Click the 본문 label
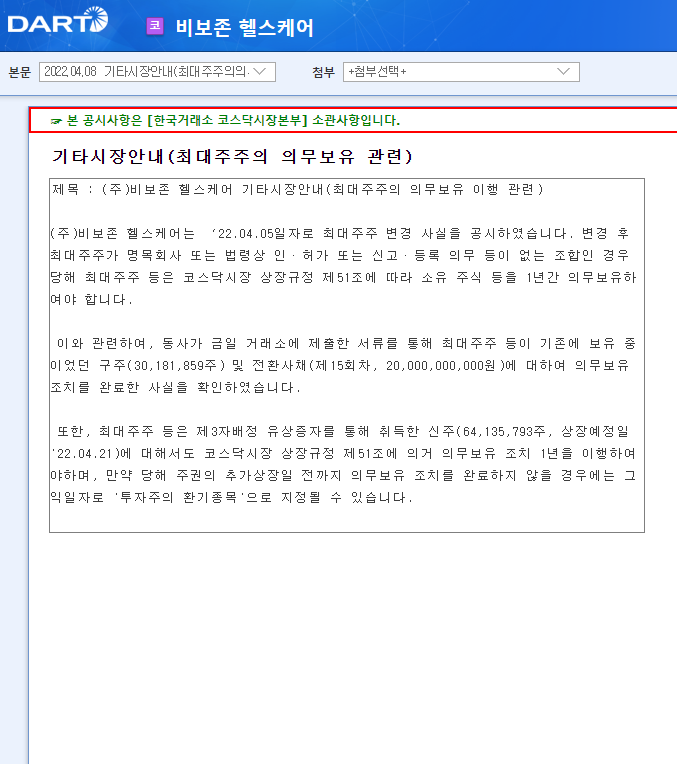This screenshot has height=764, width=677. [19, 72]
